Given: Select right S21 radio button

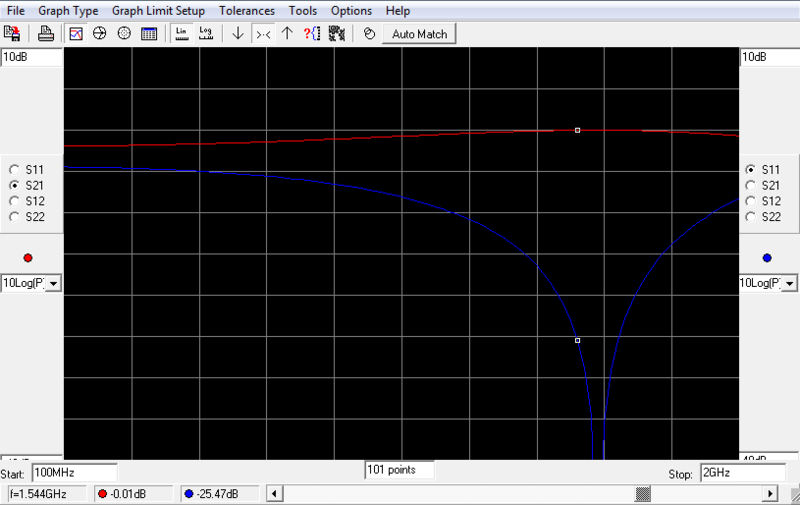Looking at the screenshot, I should pos(751,186).
